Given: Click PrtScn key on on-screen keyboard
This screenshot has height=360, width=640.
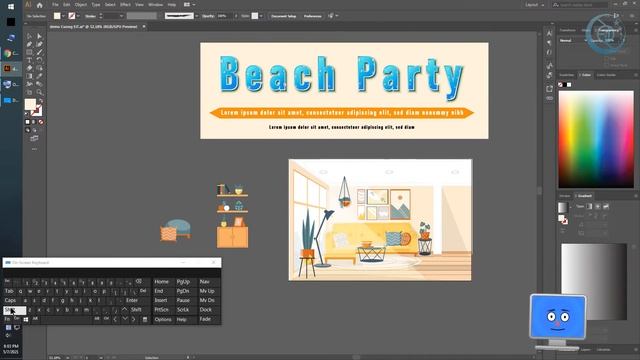Looking at the screenshot, I should click(x=161, y=310).
